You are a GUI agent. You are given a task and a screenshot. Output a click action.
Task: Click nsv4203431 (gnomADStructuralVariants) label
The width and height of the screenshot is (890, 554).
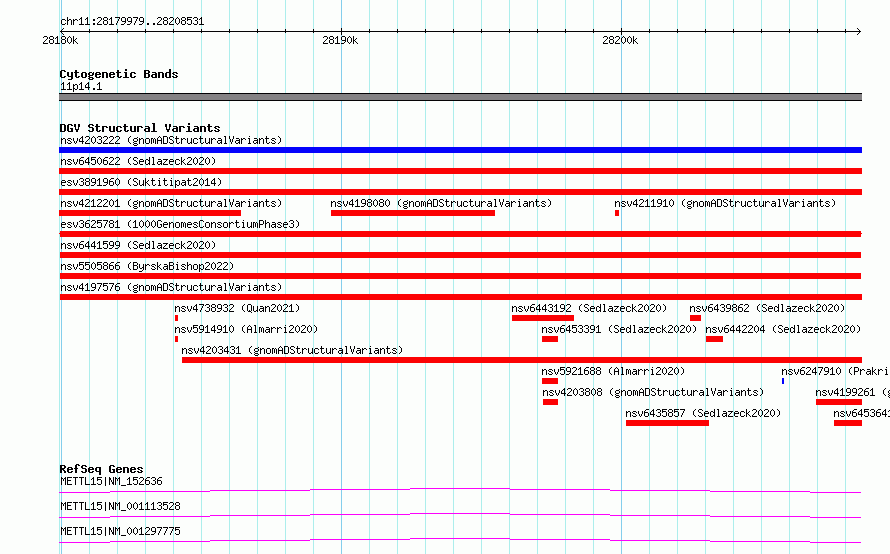pyautogui.click(x=292, y=350)
